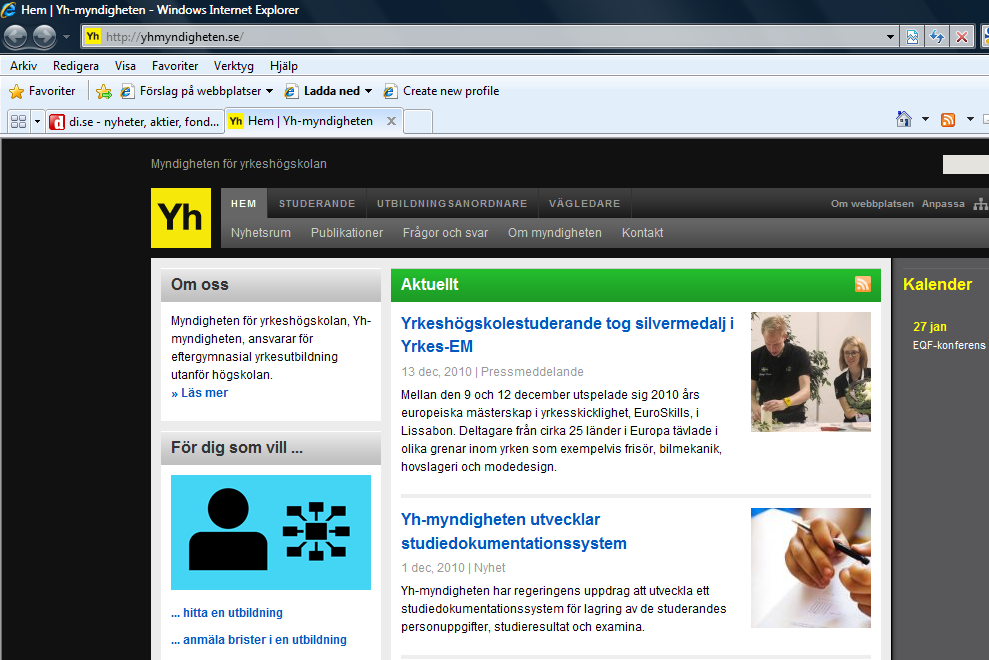This screenshot has width=989, height=660.
Task: Expand the address bar history dropdown
Action: pos(890,37)
